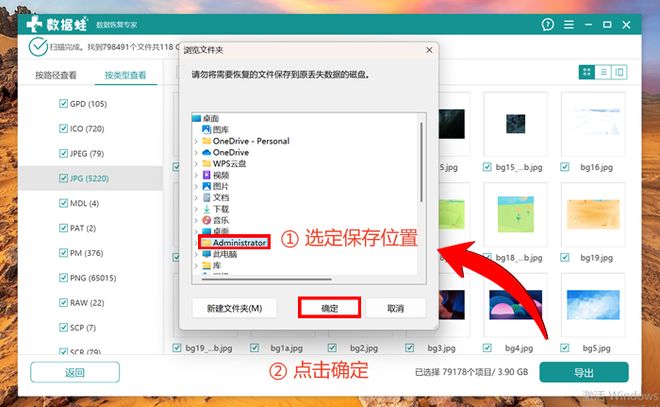The height and width of the screenshot is (407, 660).
Task: Uncheck bg19.jpg file checkbox
Action: (x=564, y=258)
